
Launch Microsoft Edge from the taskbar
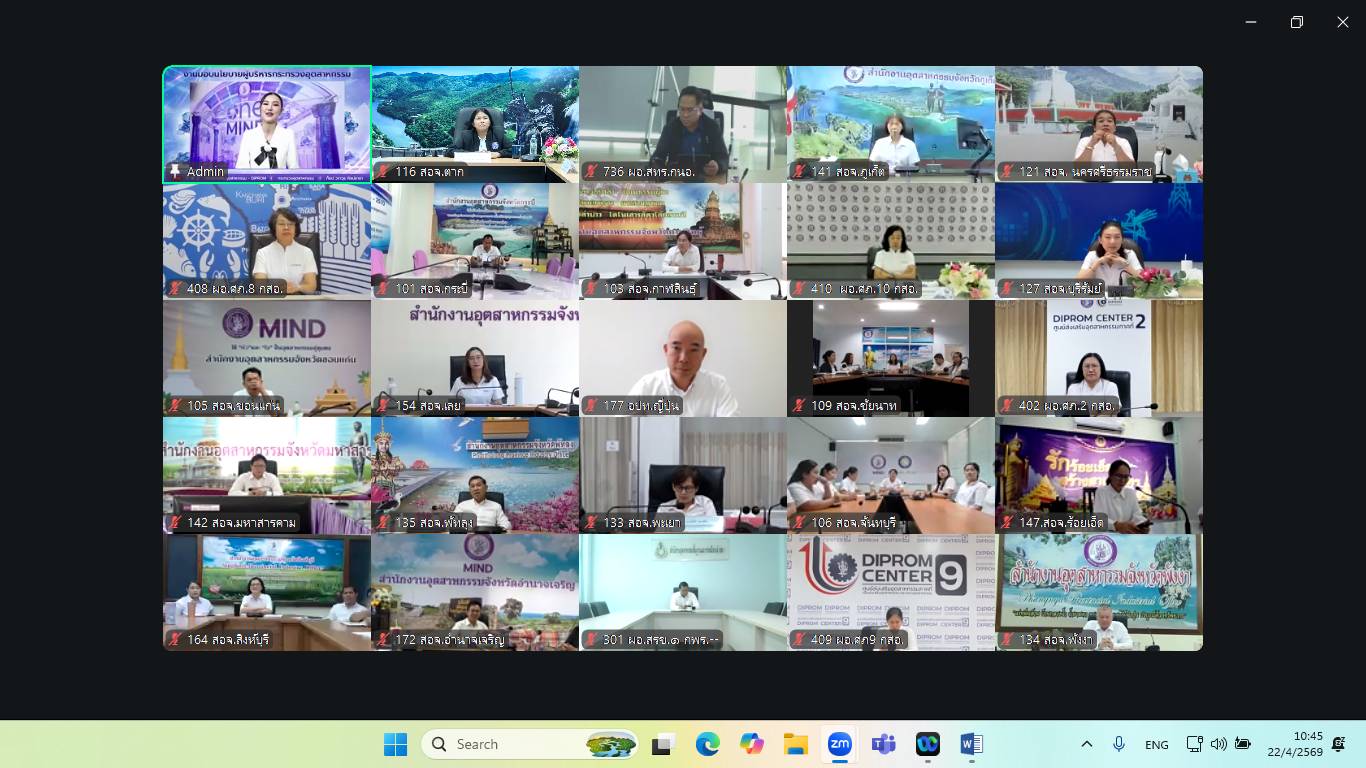click(x=707, y=744)
